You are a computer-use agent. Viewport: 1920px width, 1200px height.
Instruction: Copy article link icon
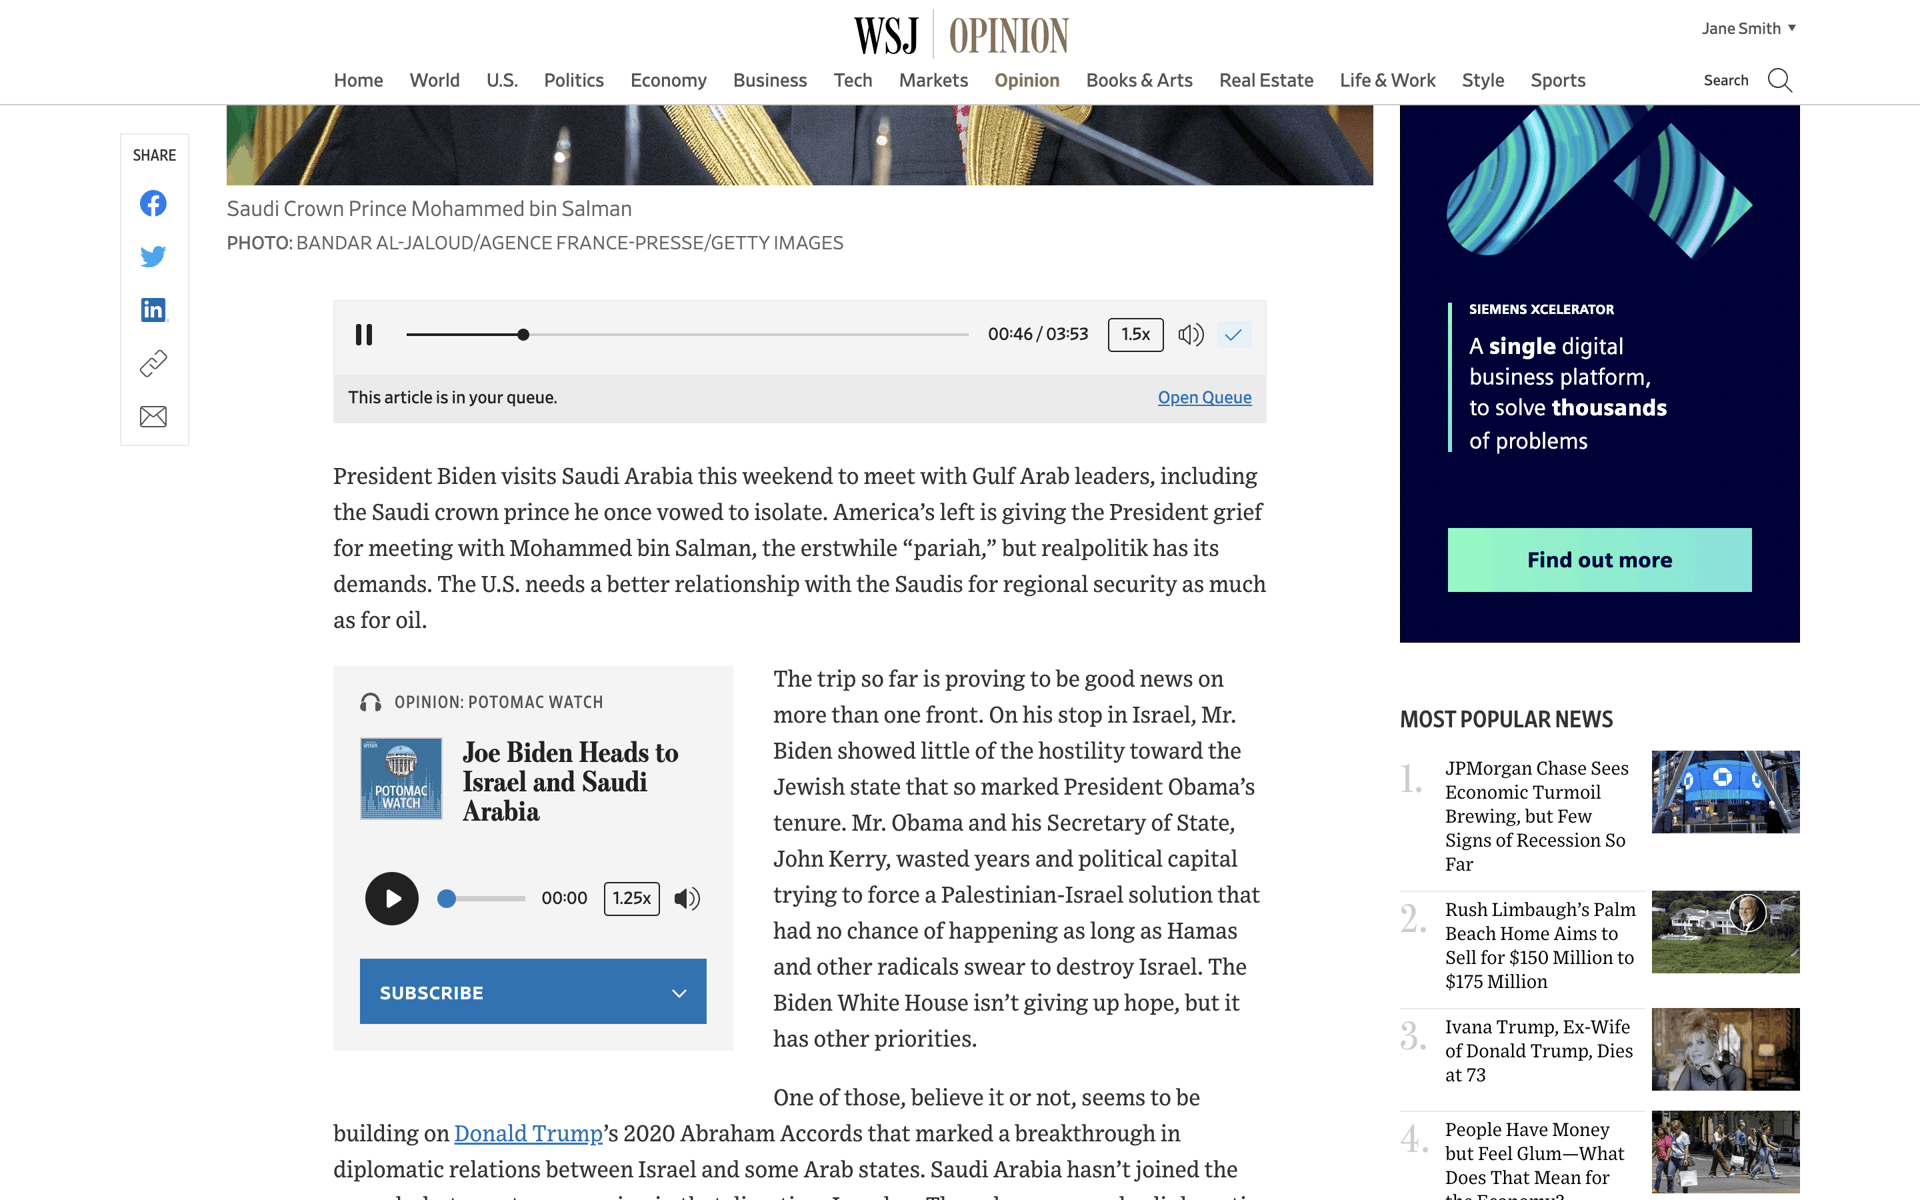(153, 363)
